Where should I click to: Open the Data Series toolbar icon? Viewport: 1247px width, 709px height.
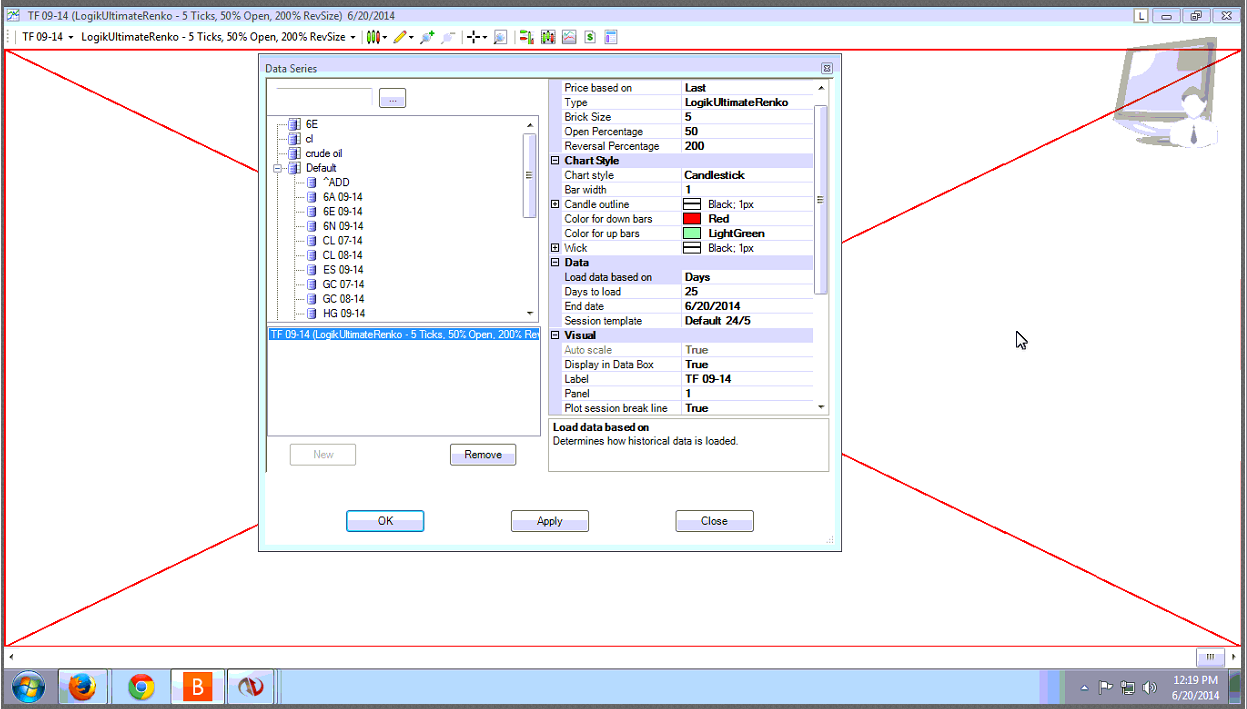[x=548, y=37]
